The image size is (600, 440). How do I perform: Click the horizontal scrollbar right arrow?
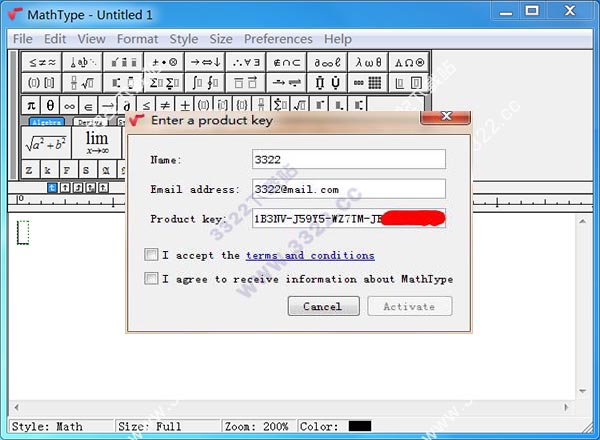[566, 407]
